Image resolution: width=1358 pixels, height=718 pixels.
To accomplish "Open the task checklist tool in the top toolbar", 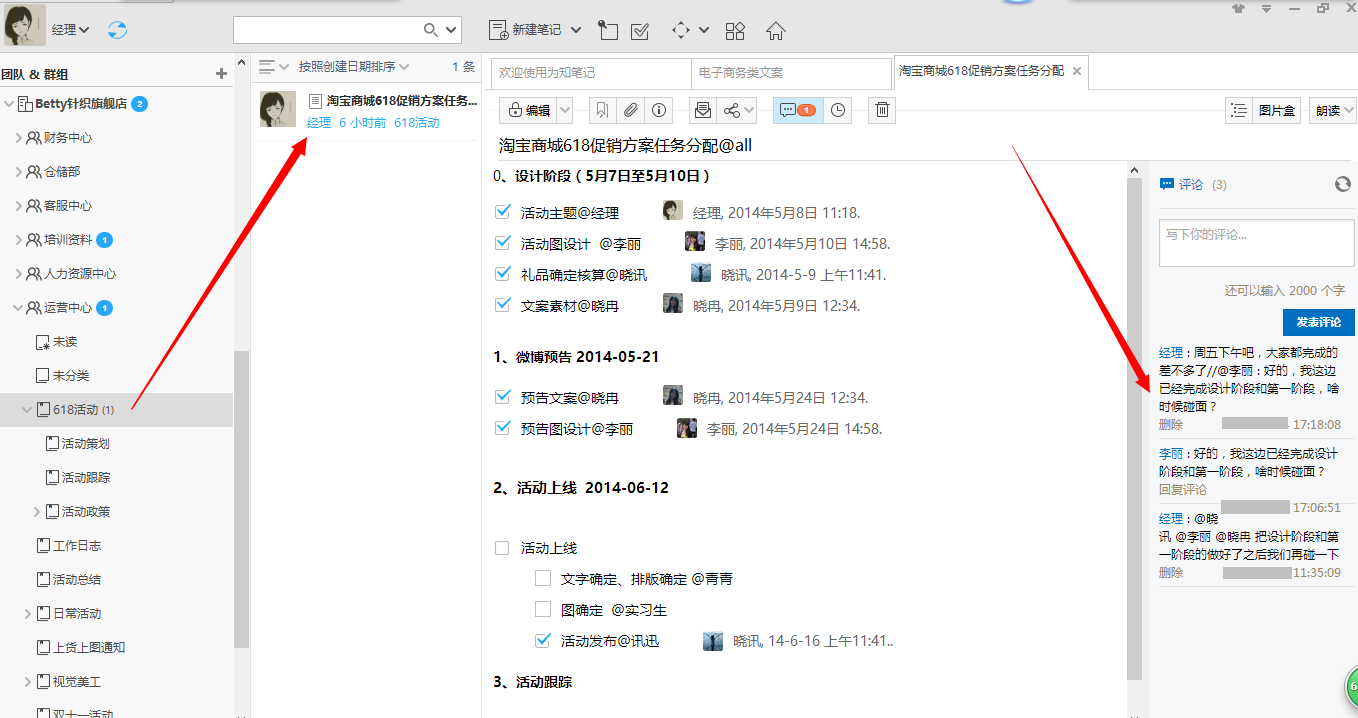I will tap(641, 30).
